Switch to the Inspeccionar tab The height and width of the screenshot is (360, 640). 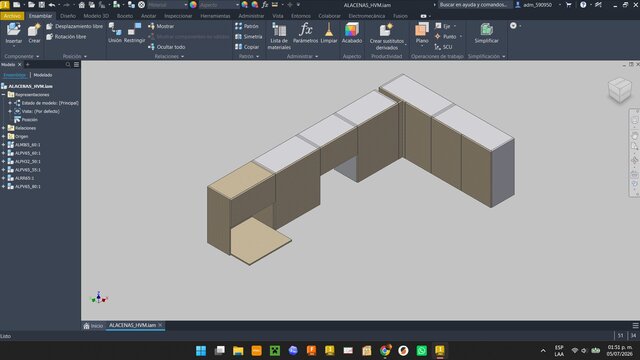click(x=178, y=16)
